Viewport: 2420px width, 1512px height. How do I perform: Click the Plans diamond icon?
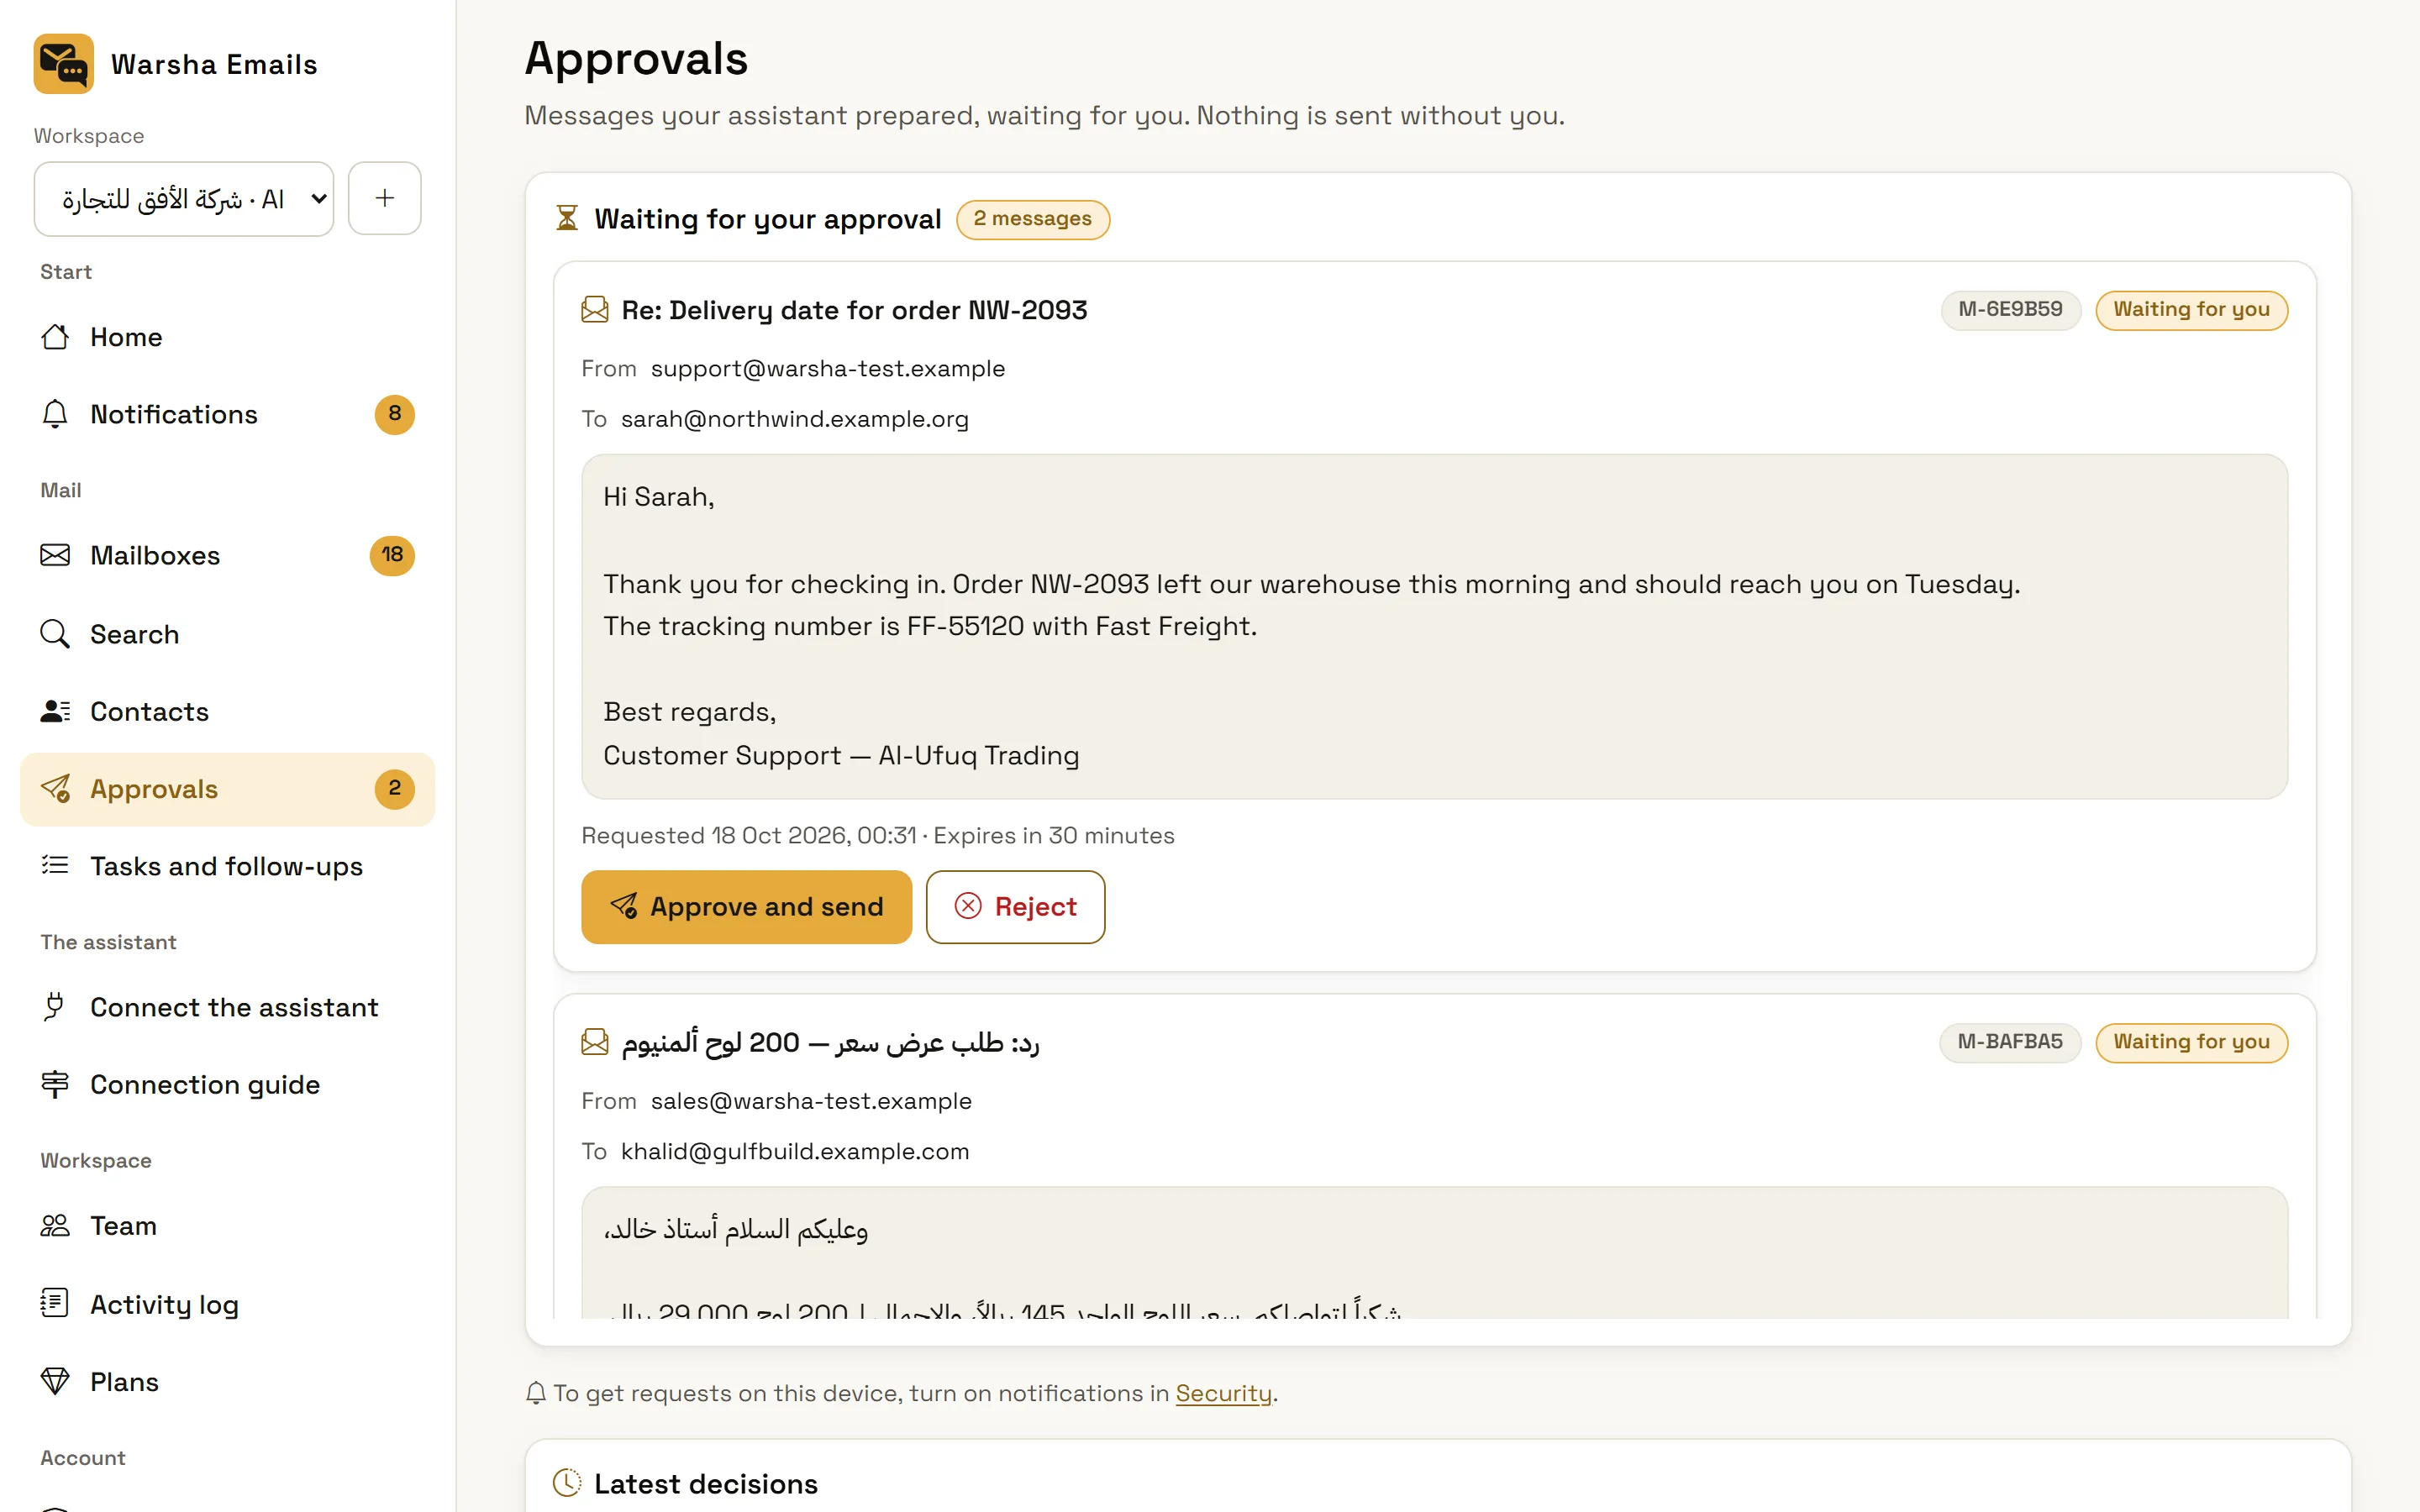tap(55, 1381)
